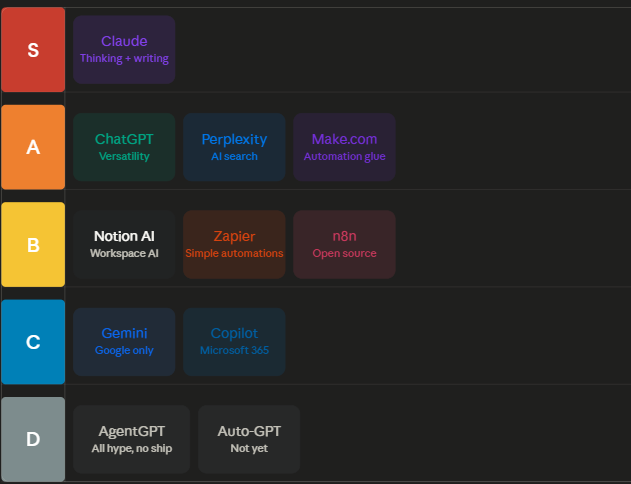This screenshot has height=484, width=631.
Task: Select the Make.com Automation glue card
Action: [344, 147]
